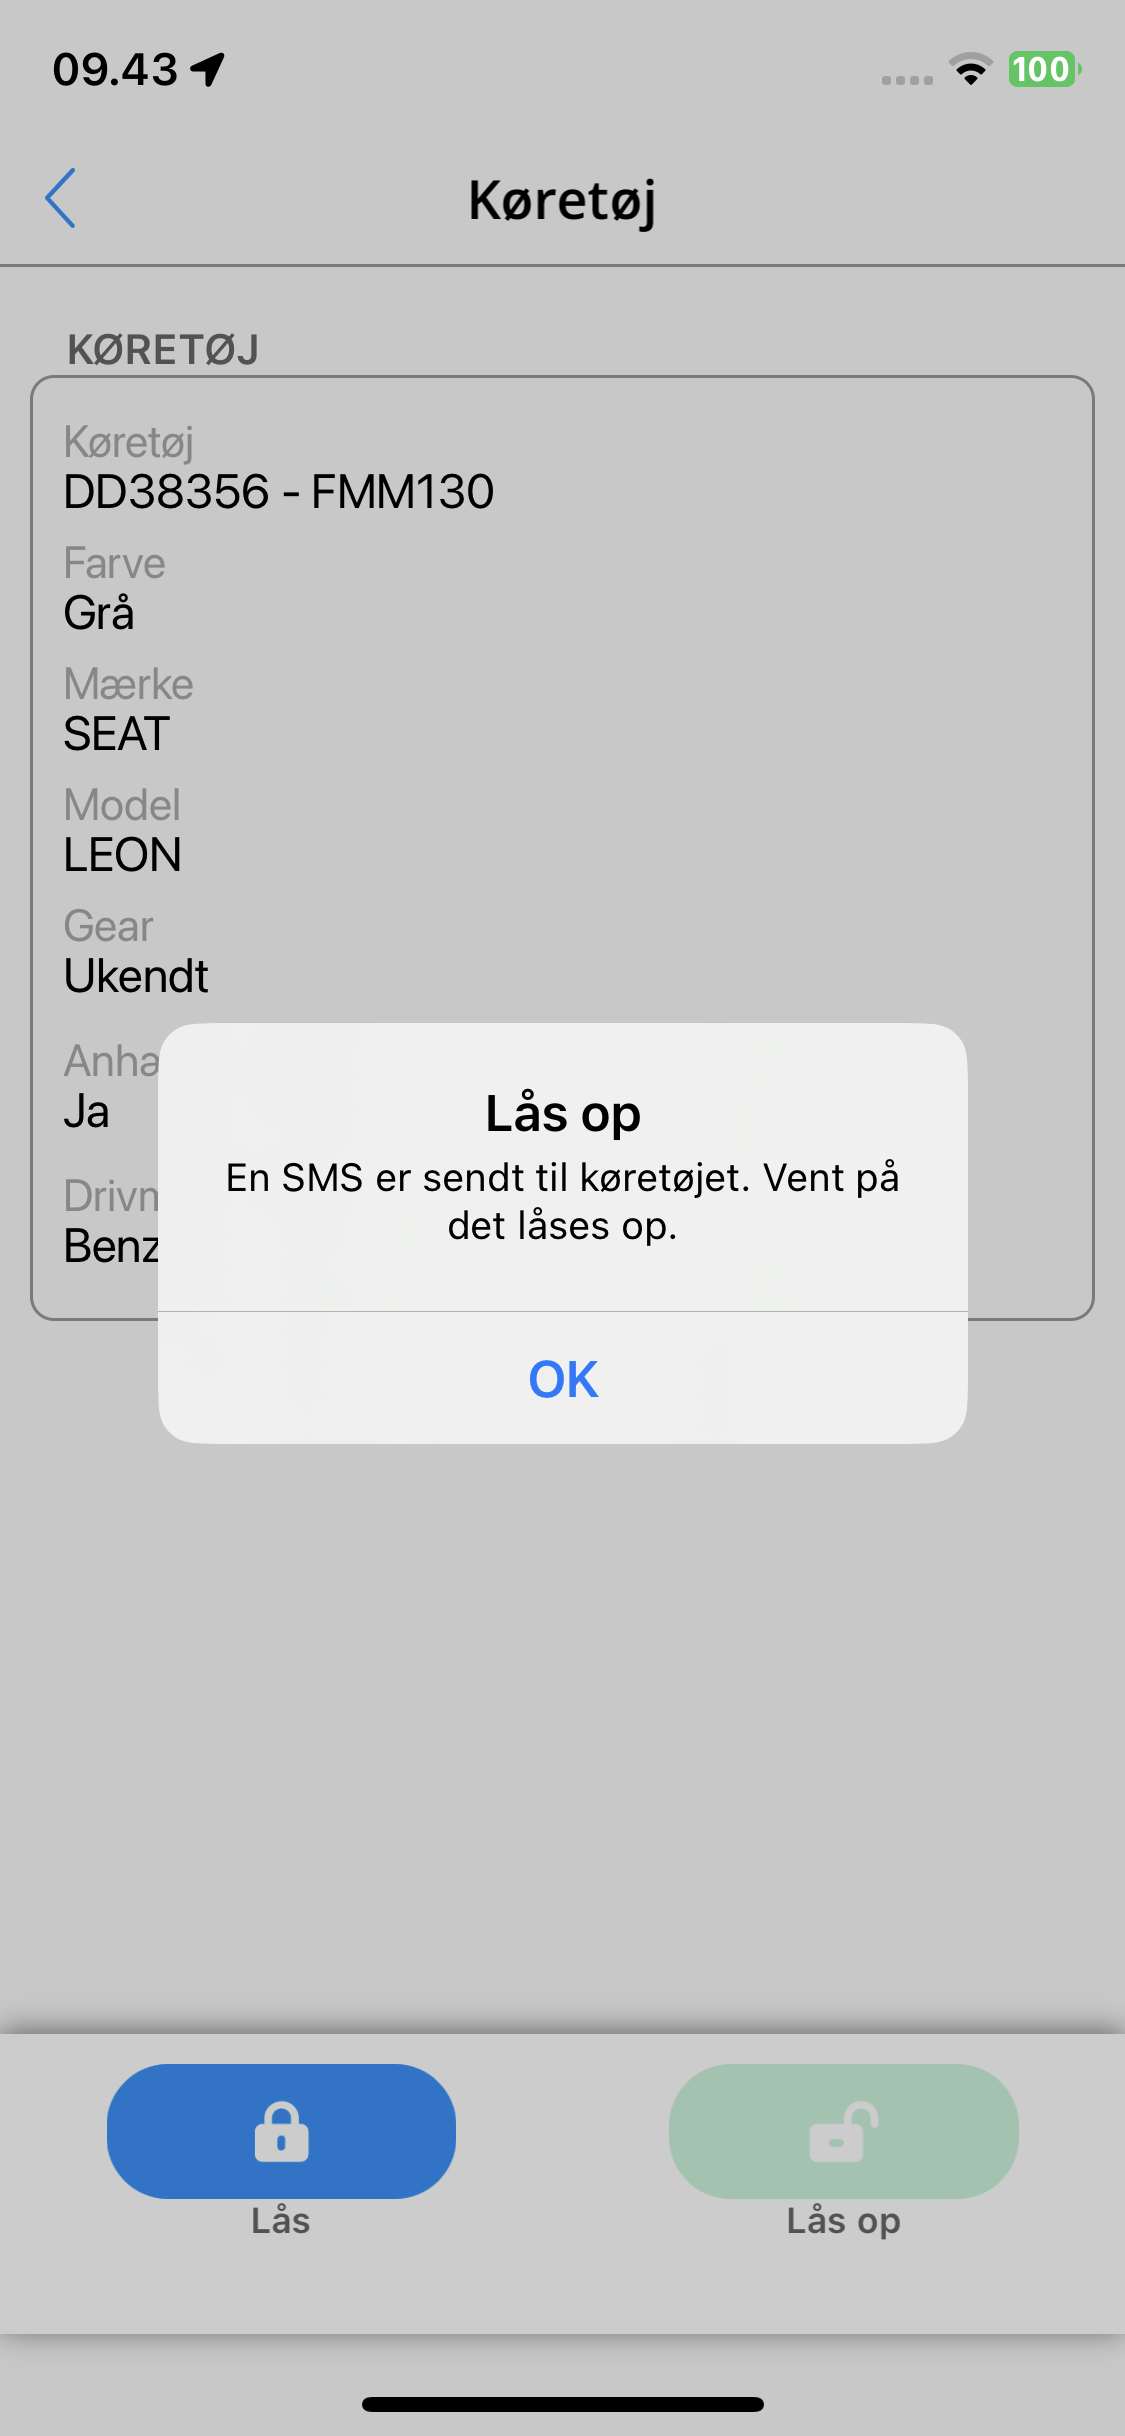The width and height of the screenshot is (1125, 2436).
Task: Tap the SMS sent message text
Action: point(563,1201)
